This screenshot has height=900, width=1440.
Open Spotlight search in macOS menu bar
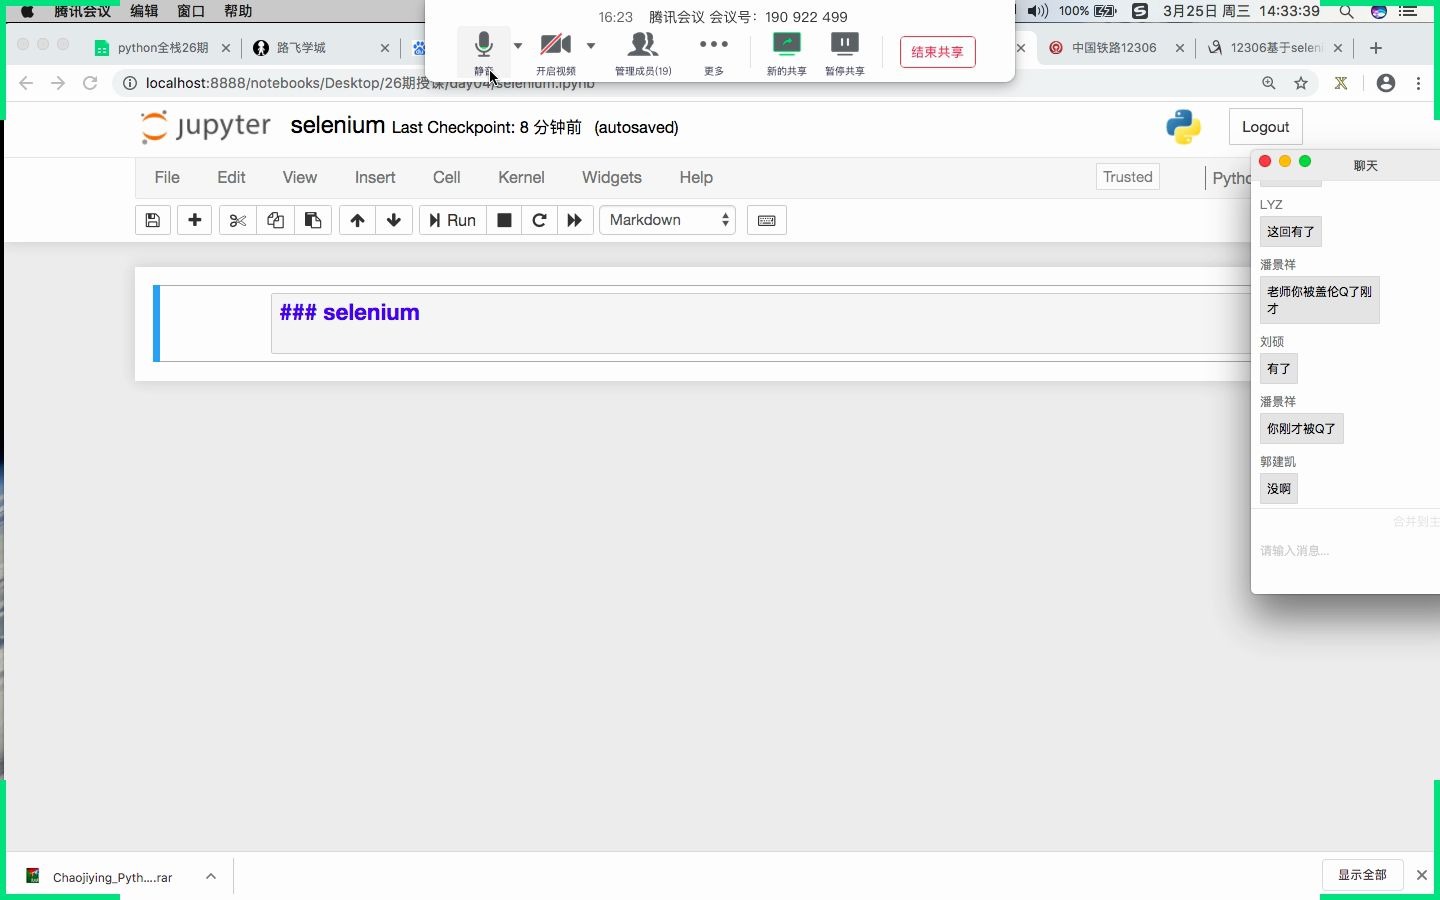[x=1347, y=11]
